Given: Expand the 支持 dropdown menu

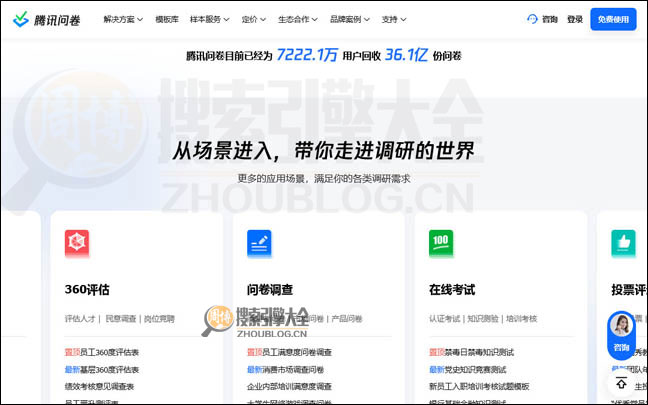Looking at the screenshot, I should [394, 19].
